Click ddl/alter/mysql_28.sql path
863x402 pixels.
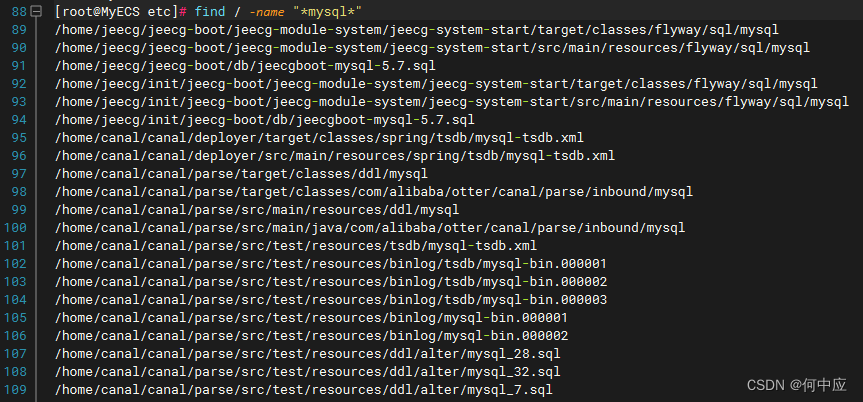pyautogui.click(x=308, y=354)
